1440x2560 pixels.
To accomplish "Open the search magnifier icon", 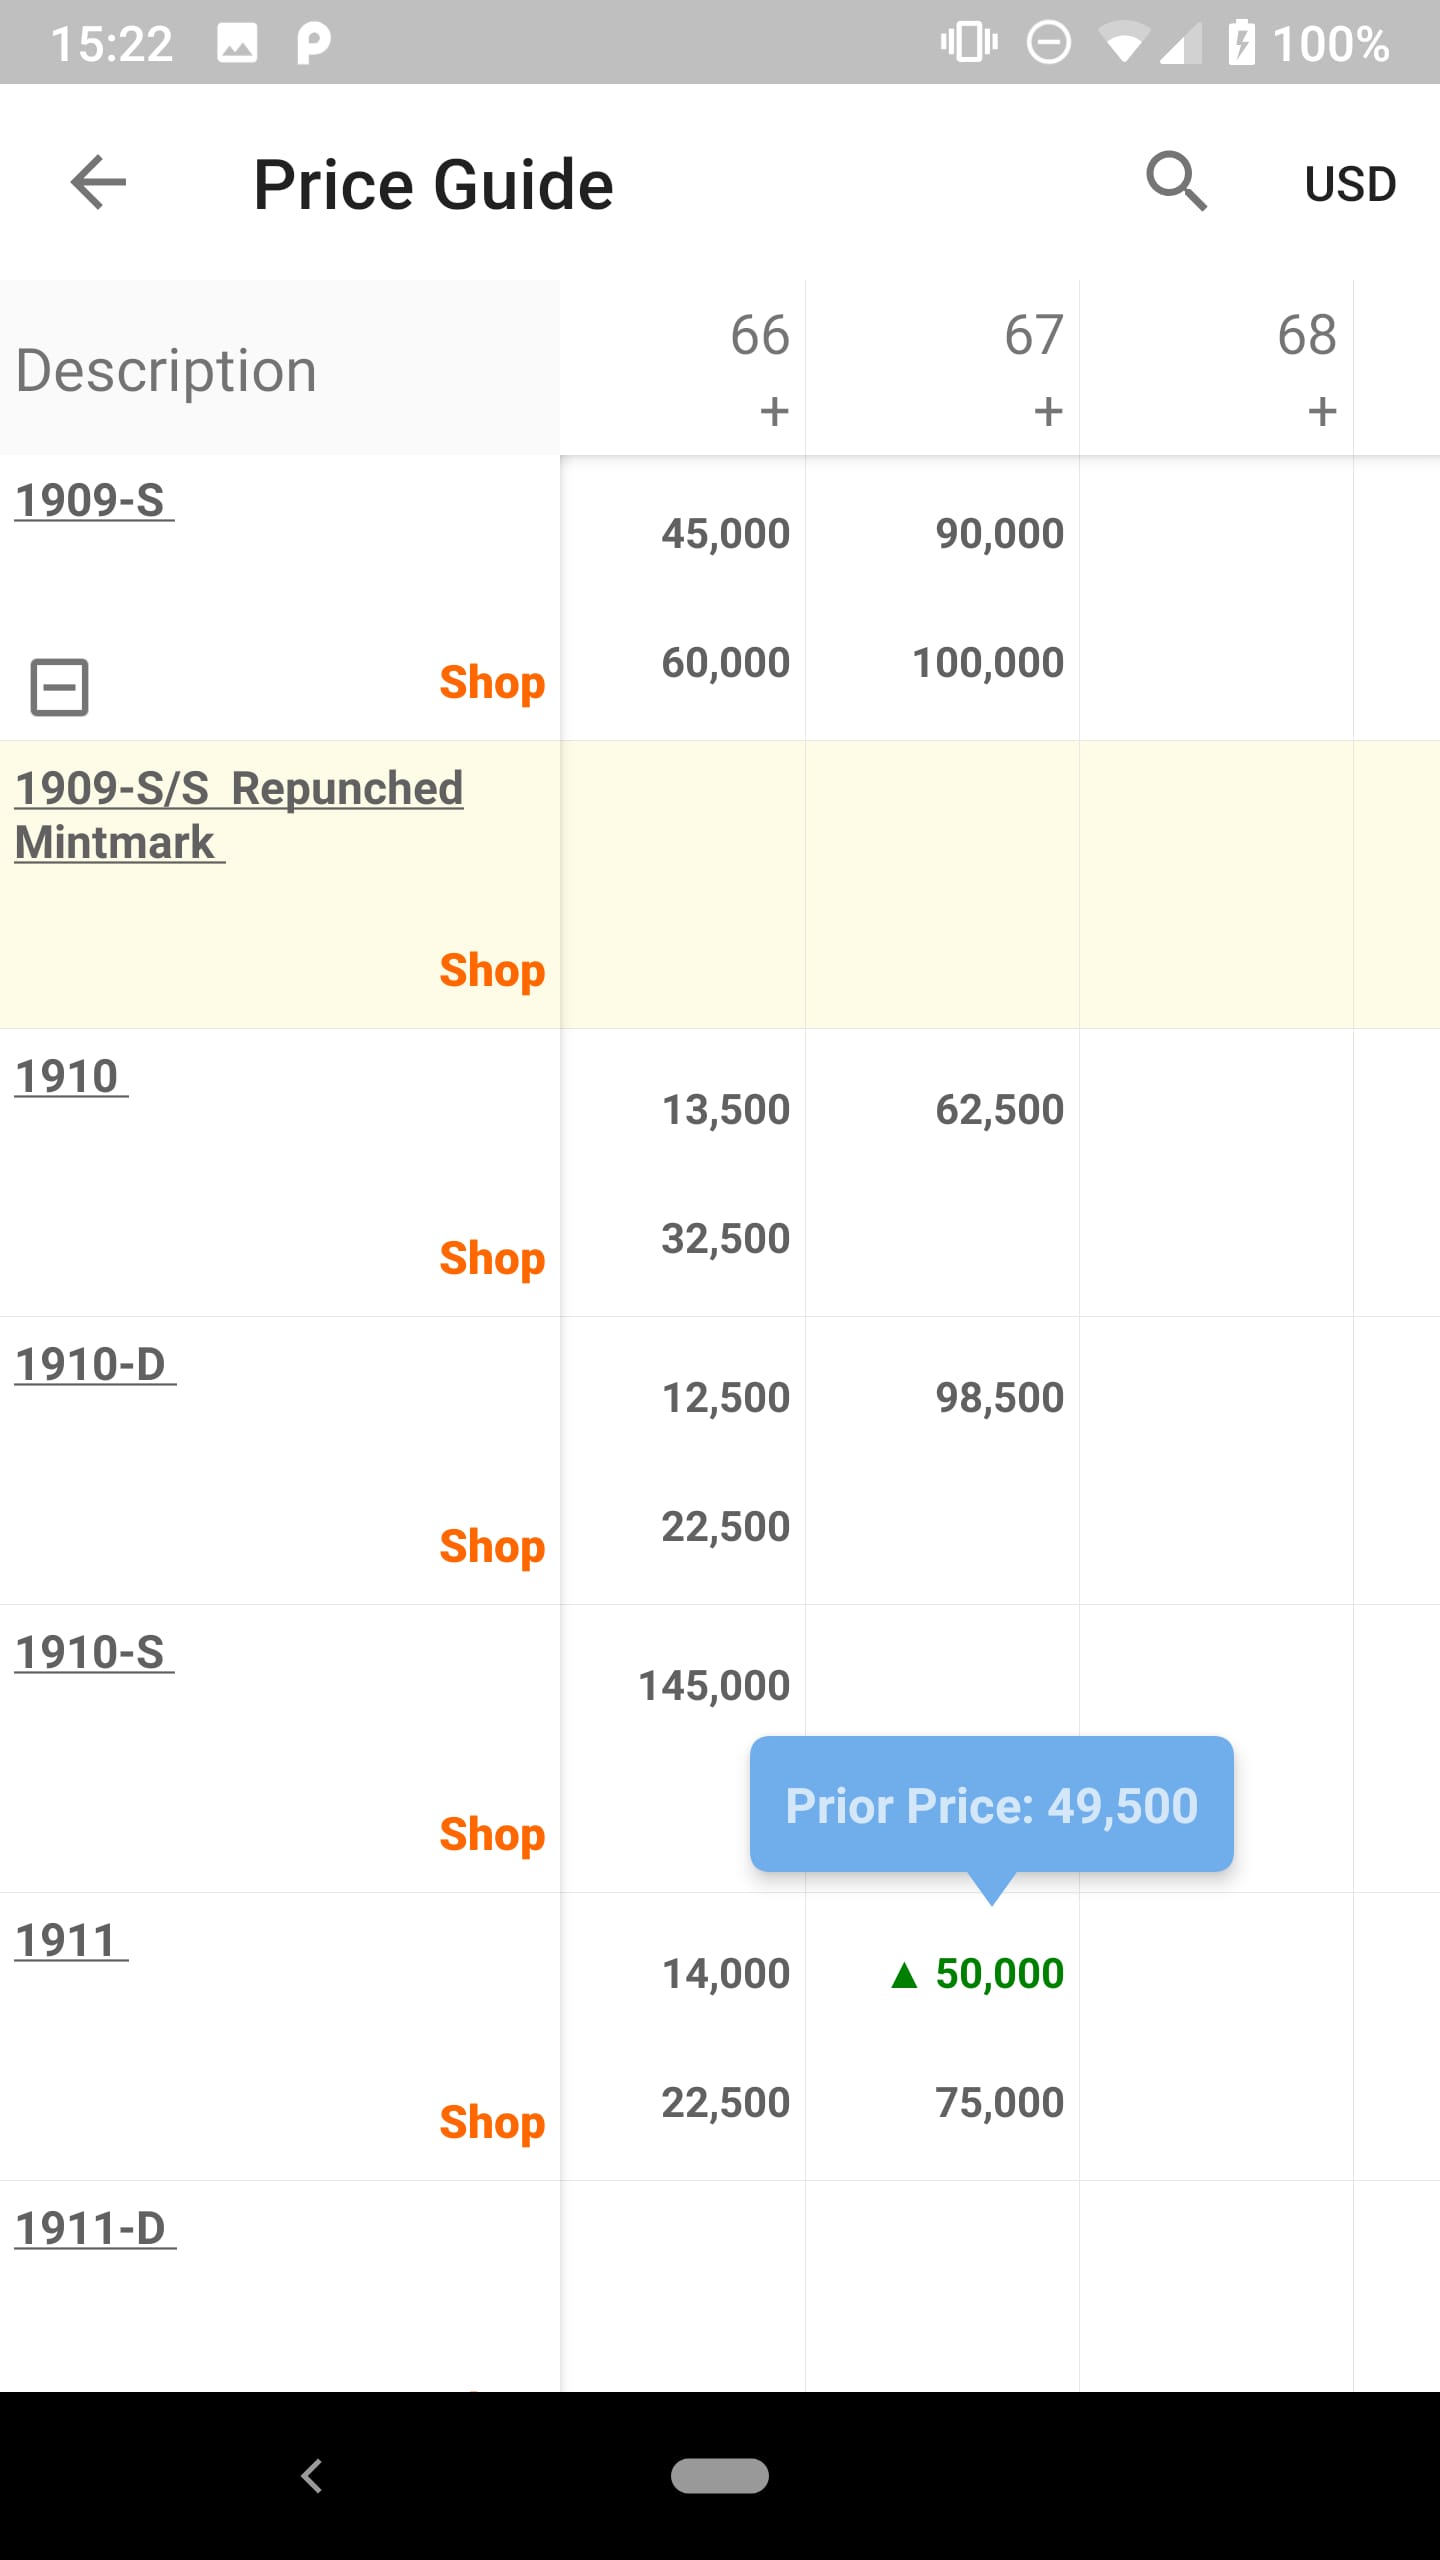I will 1176,183.
